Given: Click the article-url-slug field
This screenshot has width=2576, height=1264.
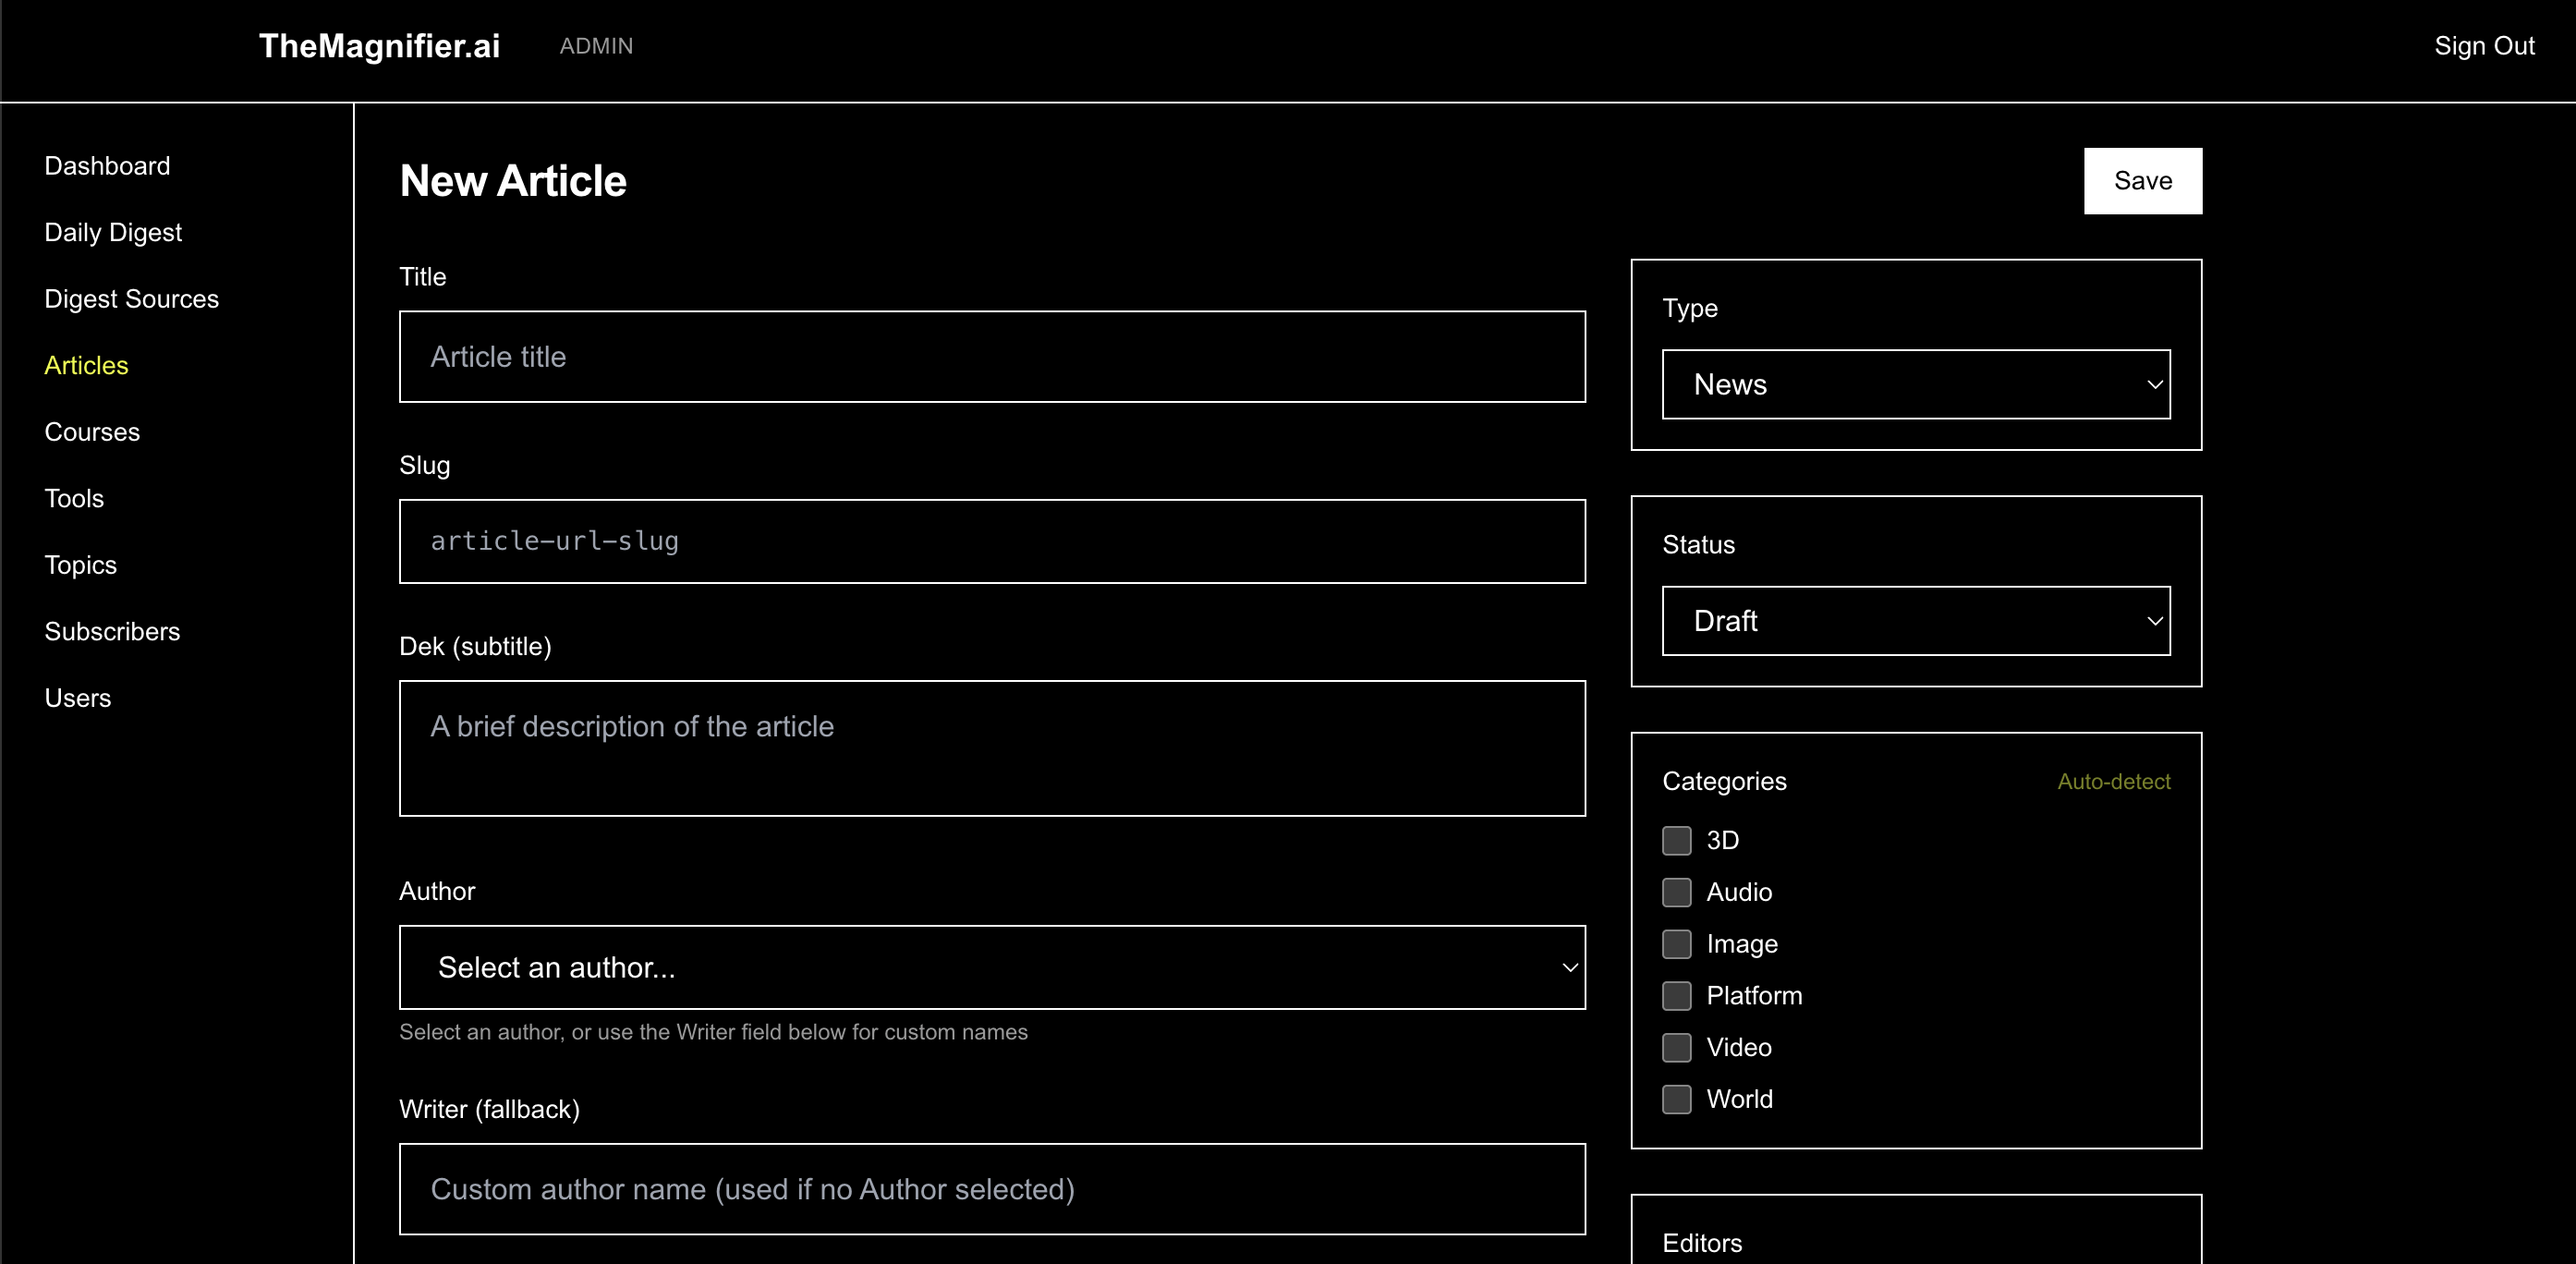Looking at the screenshot, I should (x=992, y=541).
